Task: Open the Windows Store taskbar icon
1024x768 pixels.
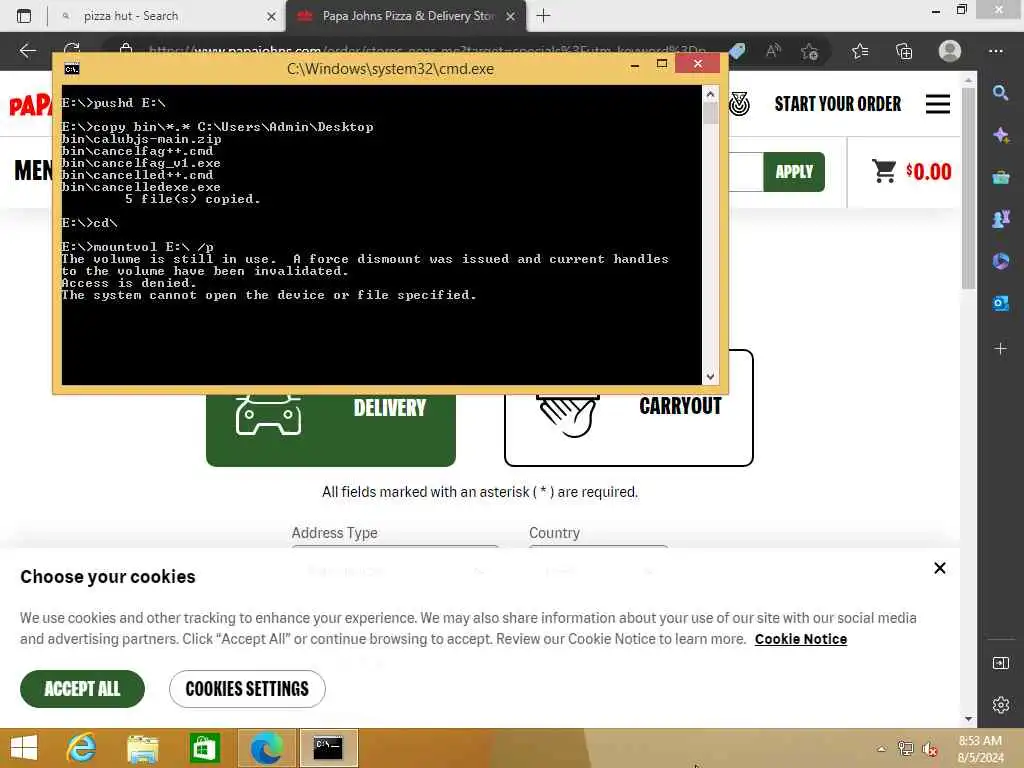Action: (204, 748)
